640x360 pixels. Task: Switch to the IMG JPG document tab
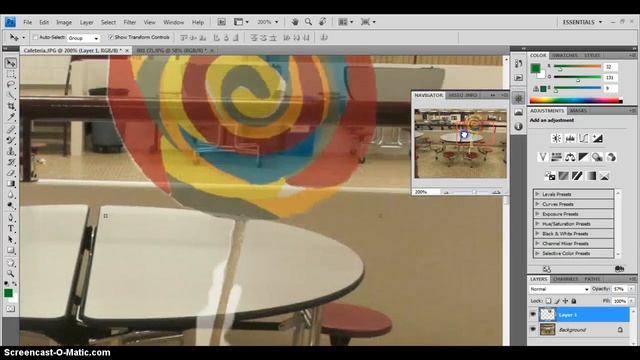(171, 50)
